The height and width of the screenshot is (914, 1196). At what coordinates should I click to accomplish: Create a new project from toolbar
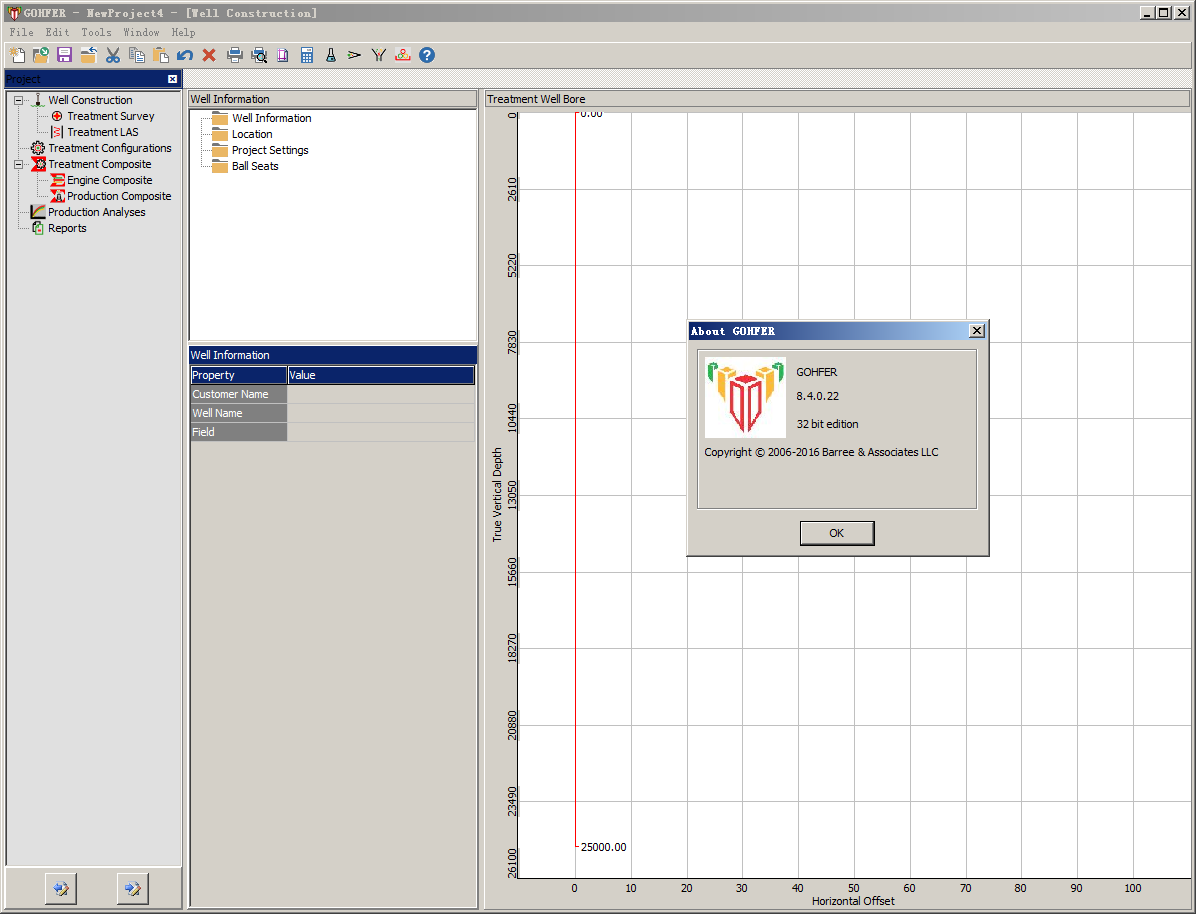(x=17, y=55)
